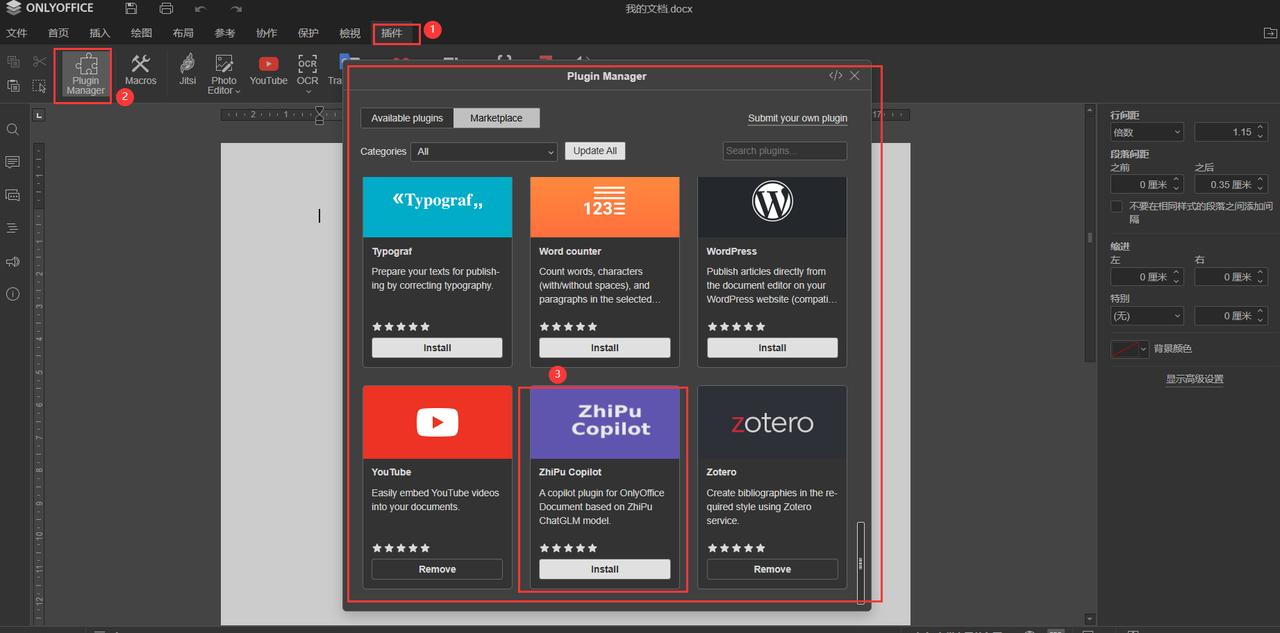This screenshot has height=633, width=1280.
Task: Switch to the 插件 tab
Action: (391, 33)
